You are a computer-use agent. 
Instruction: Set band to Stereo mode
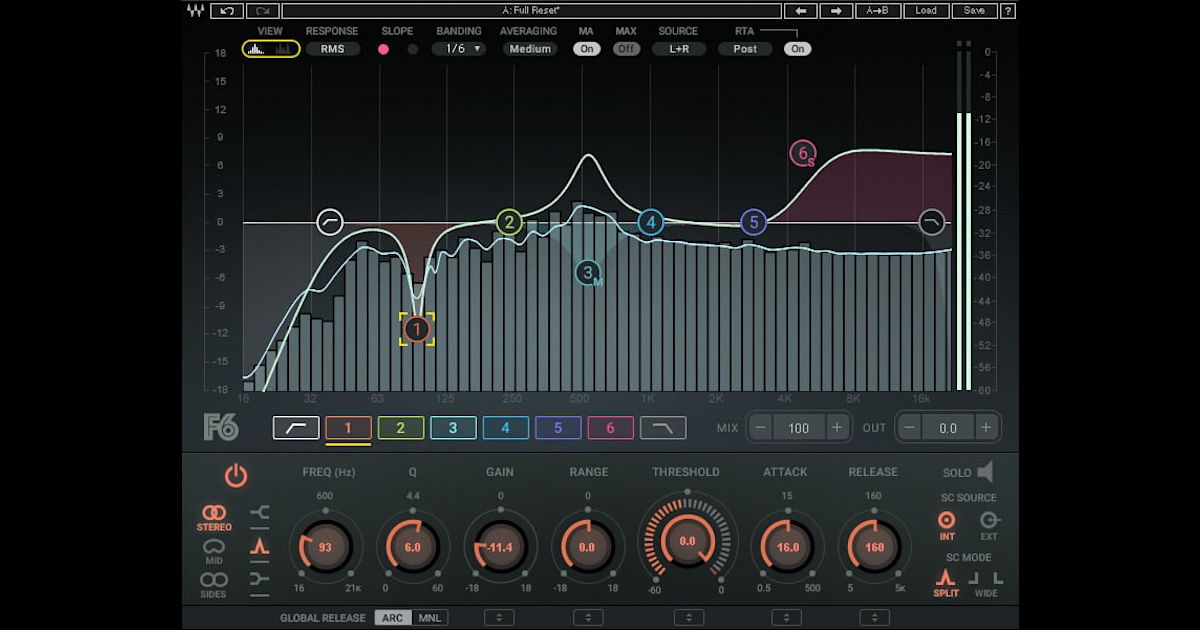click(x=214, y=518)
